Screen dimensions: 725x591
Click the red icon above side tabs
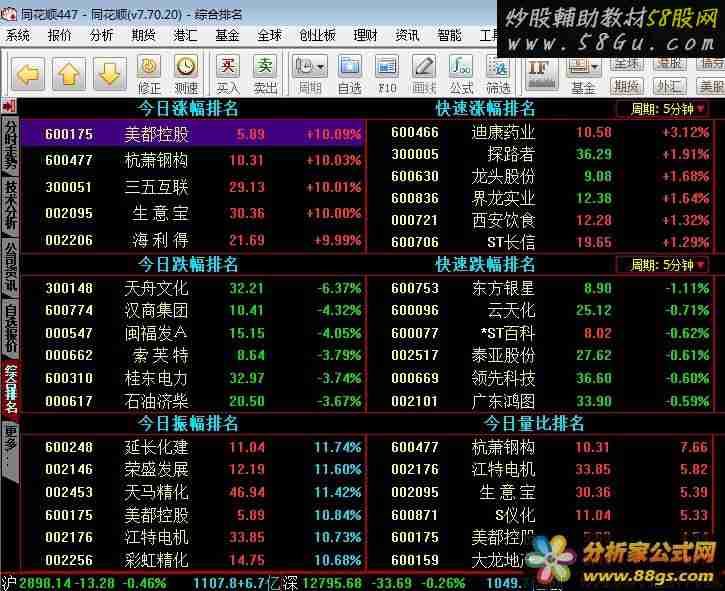[x=9, y=106]
